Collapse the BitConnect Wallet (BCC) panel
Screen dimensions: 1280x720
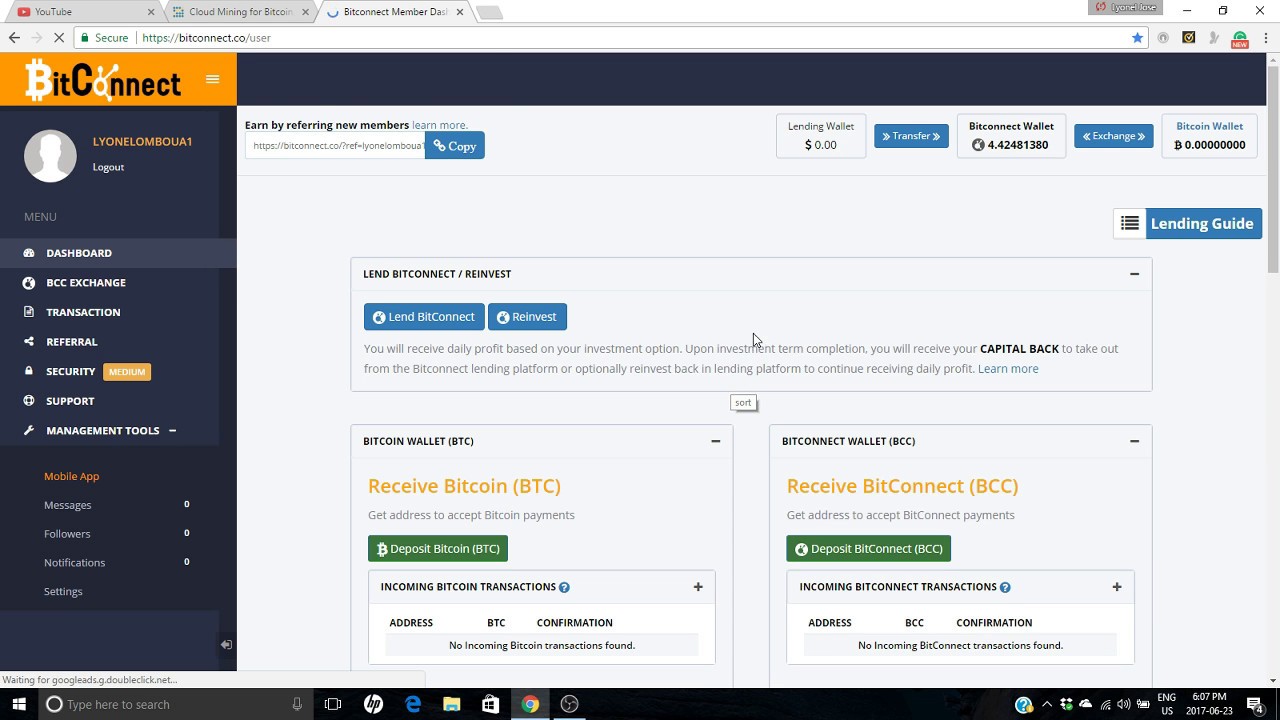1134,441
